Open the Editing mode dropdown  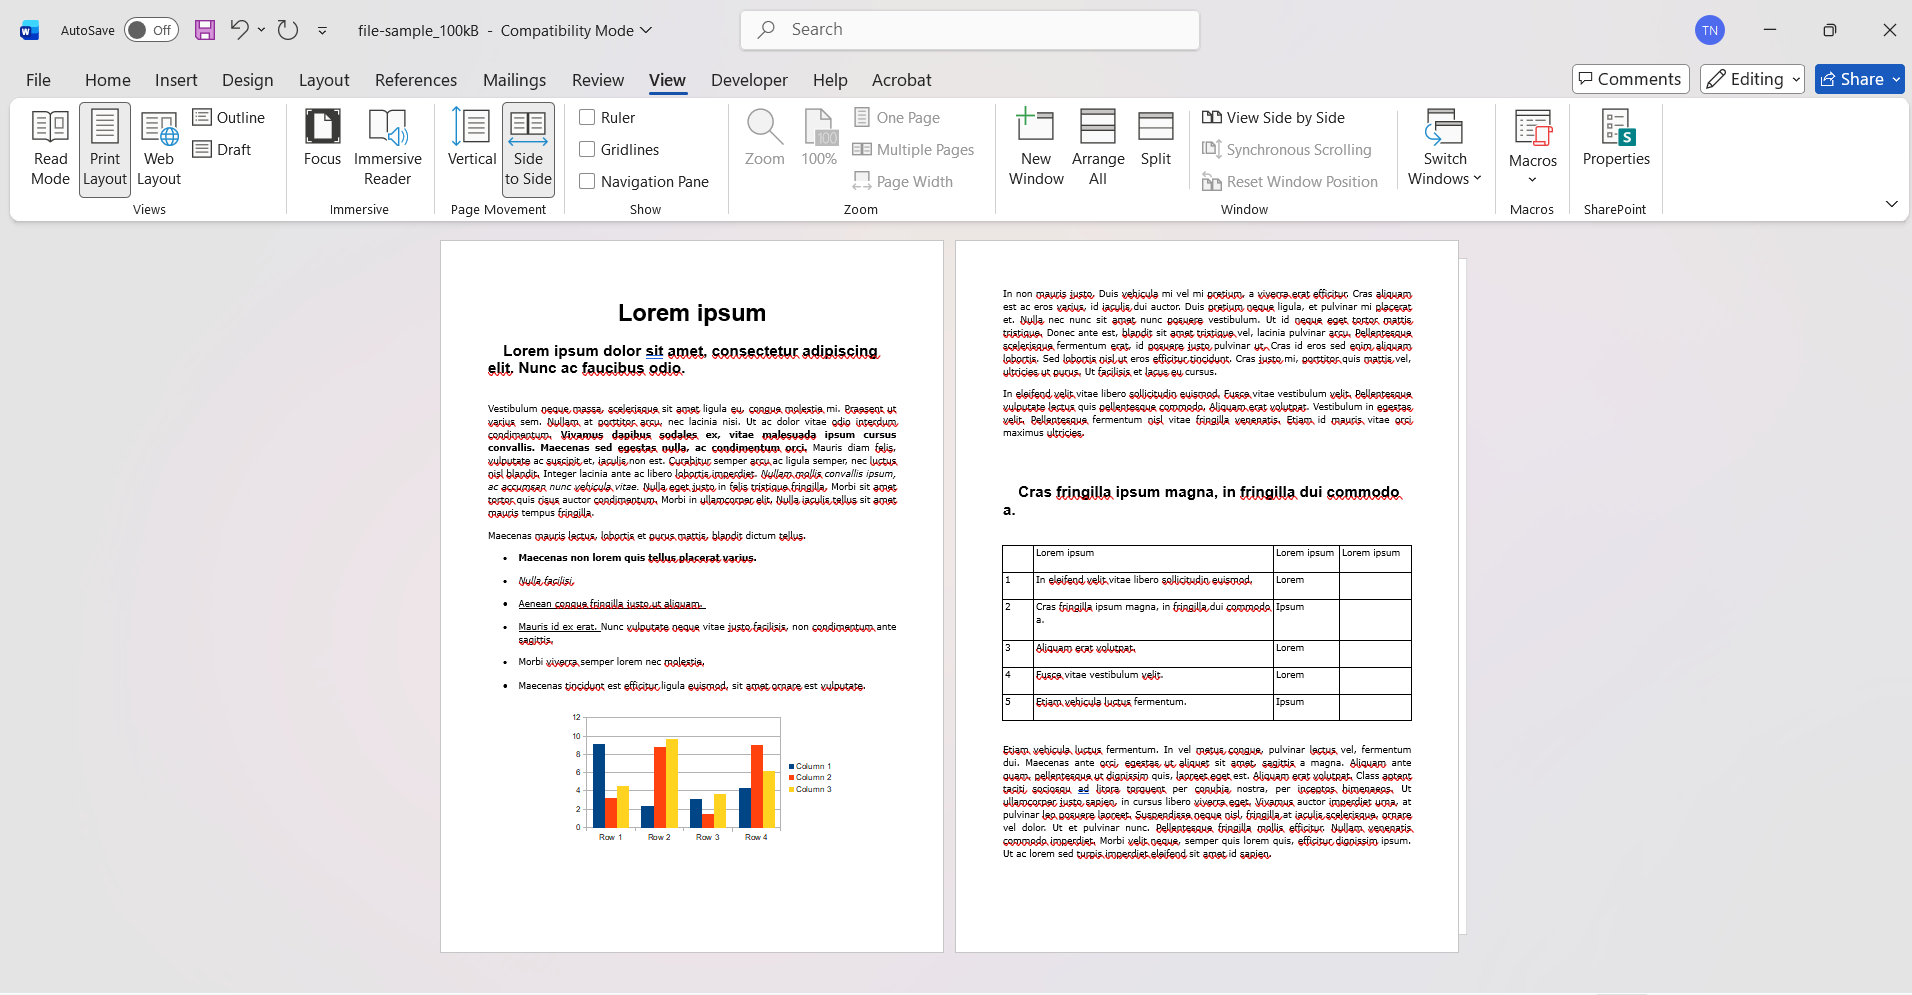tap(1752, 79)
